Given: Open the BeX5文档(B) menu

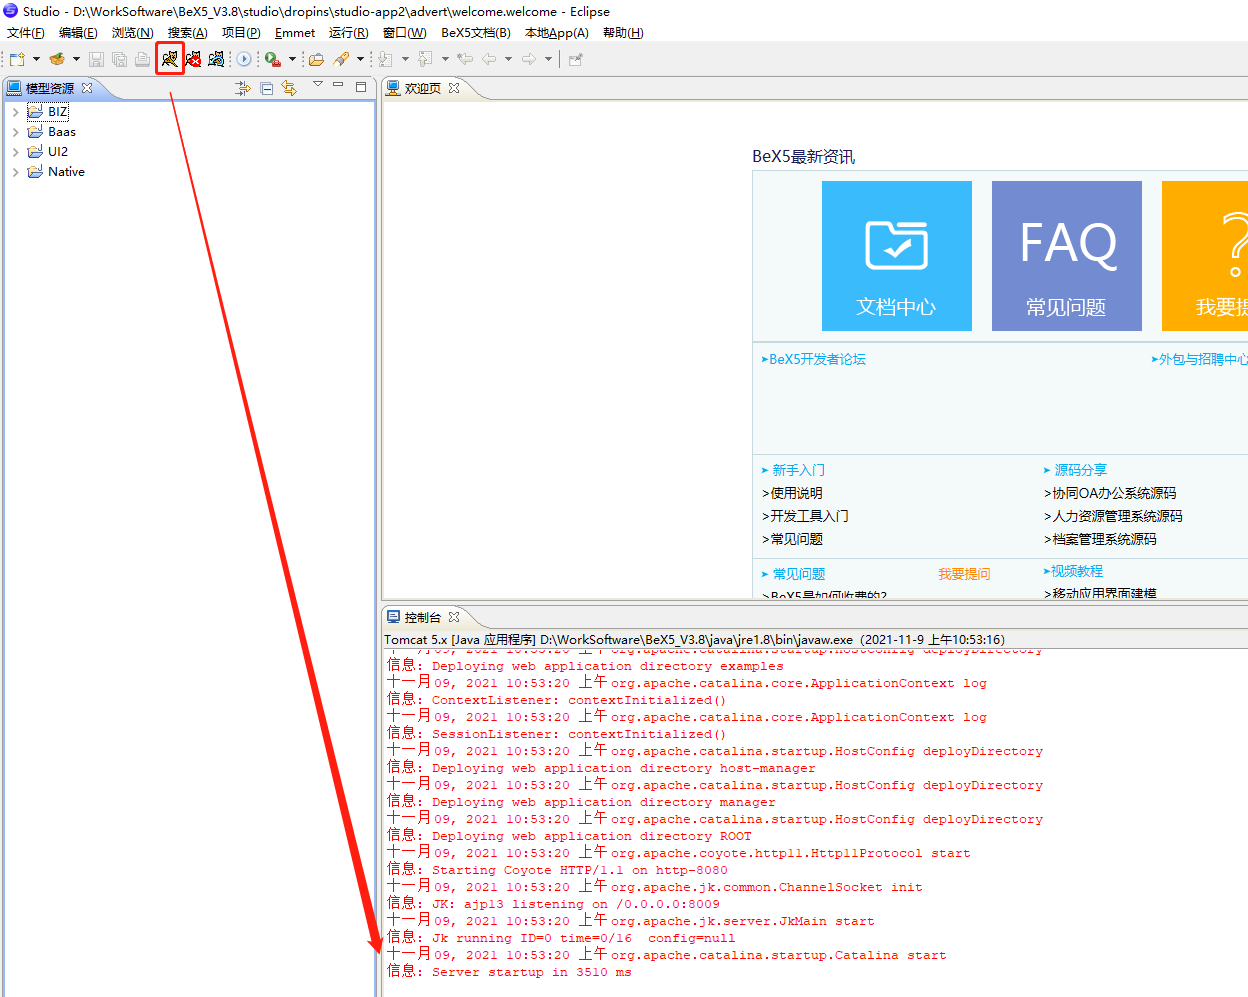Looking at the screenshot, I should [x=475, y=32].
